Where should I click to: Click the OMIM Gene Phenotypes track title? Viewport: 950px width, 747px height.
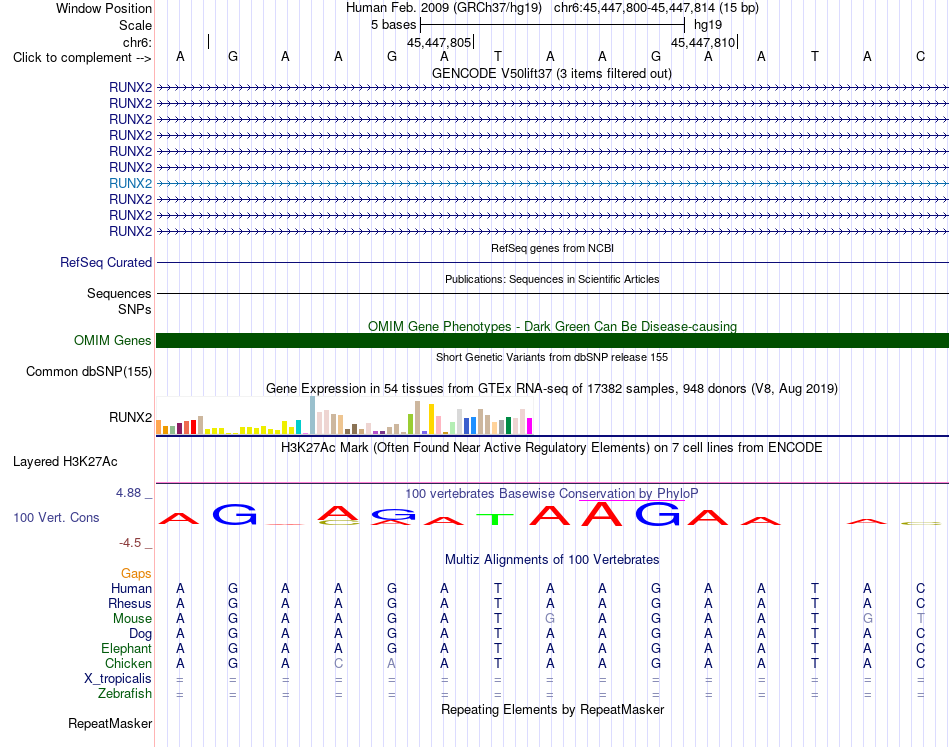552,326
